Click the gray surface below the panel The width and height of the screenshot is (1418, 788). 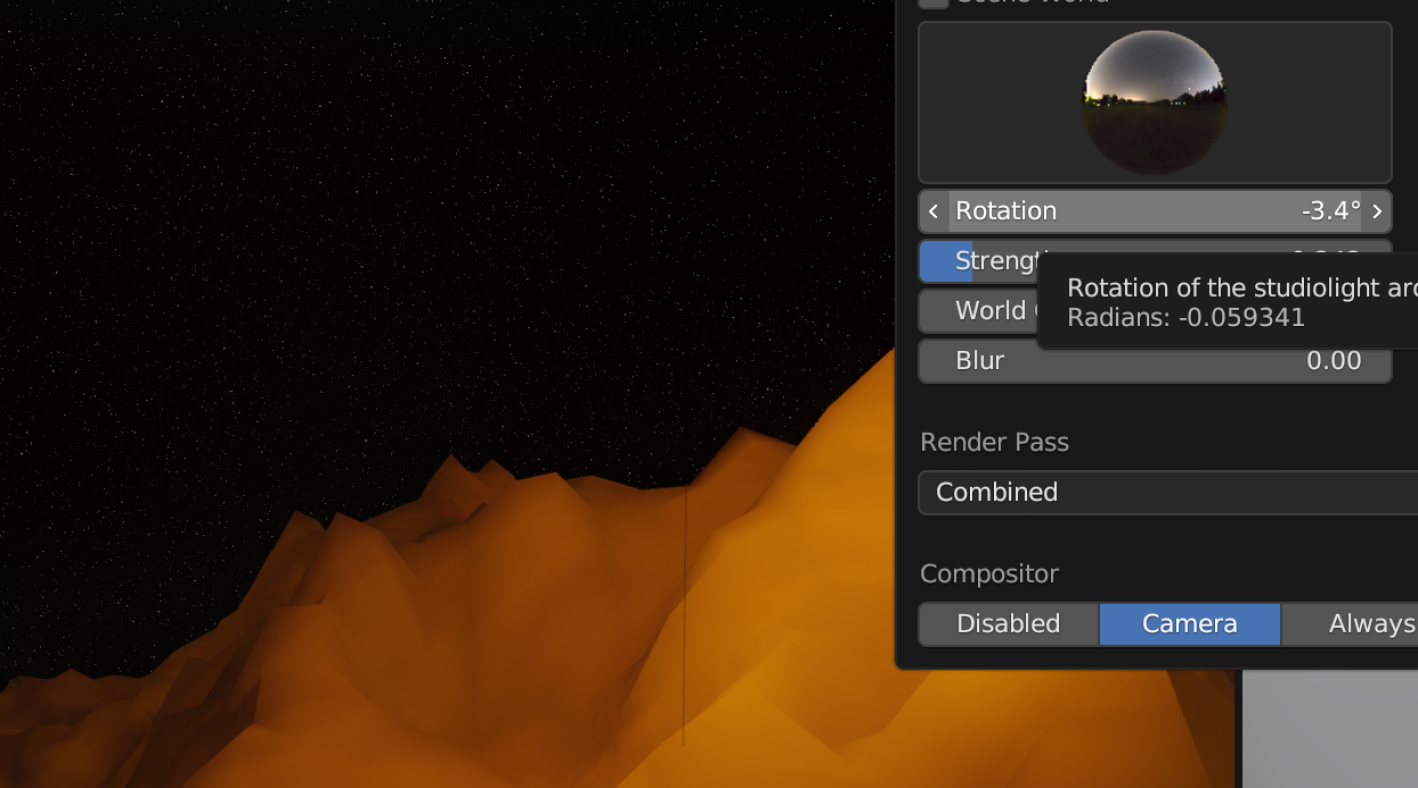[x=1328, y=728]
